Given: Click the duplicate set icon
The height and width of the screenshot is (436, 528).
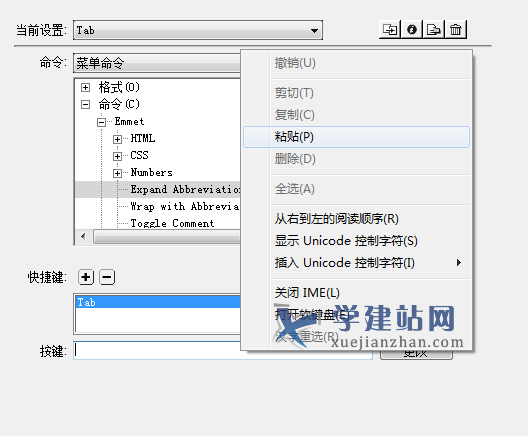Looking at the screenshot, I should click(390, 30).
